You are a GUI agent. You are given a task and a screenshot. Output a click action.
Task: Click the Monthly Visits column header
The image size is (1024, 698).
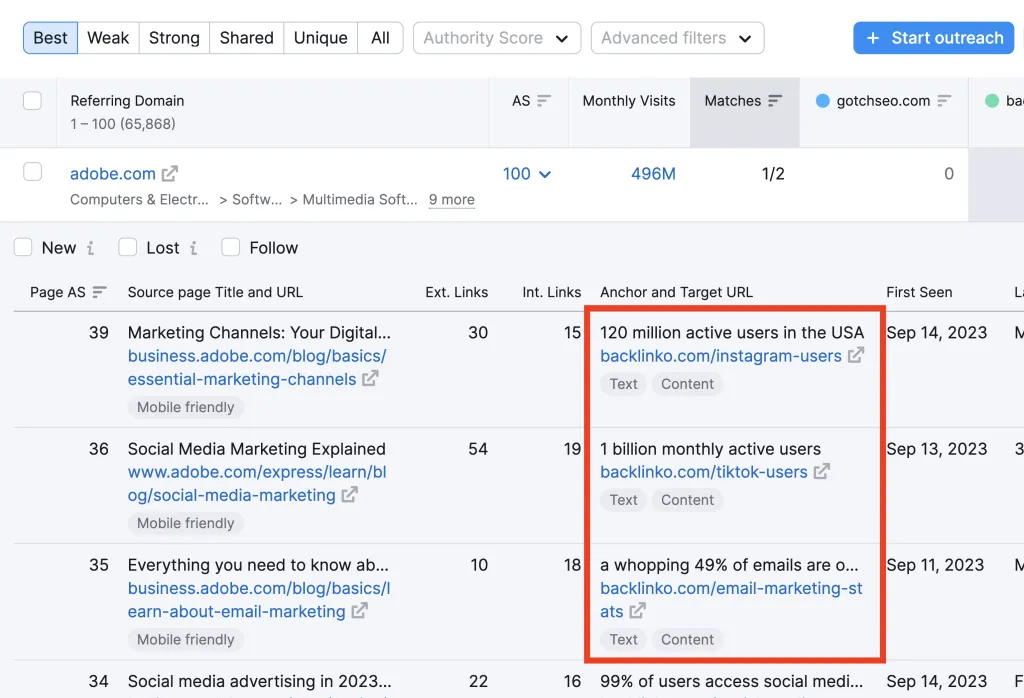click(x=629, y=101)
